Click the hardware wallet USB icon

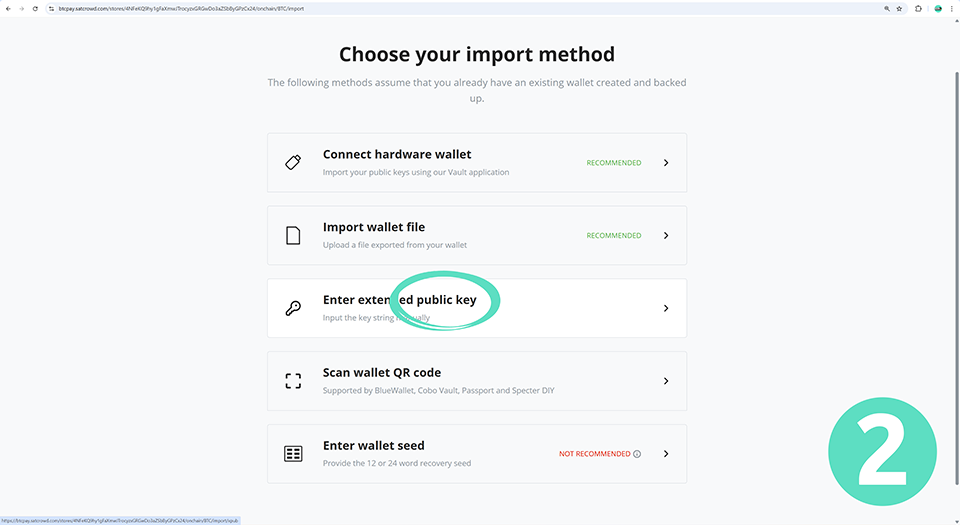coord(293,162)
